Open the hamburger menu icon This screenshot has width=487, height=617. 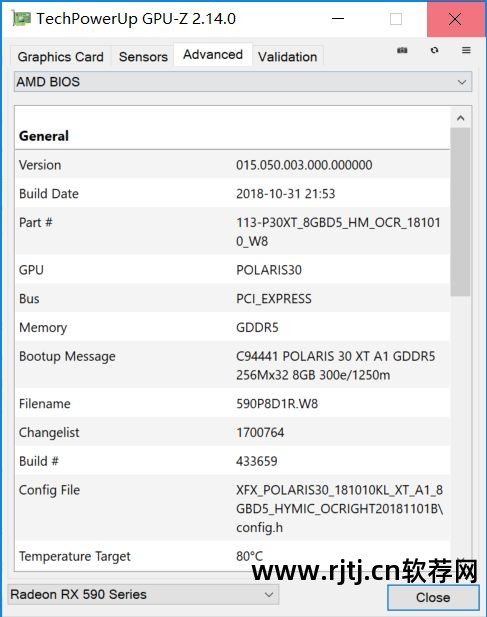pyautogui.click(x=466, y=50)
